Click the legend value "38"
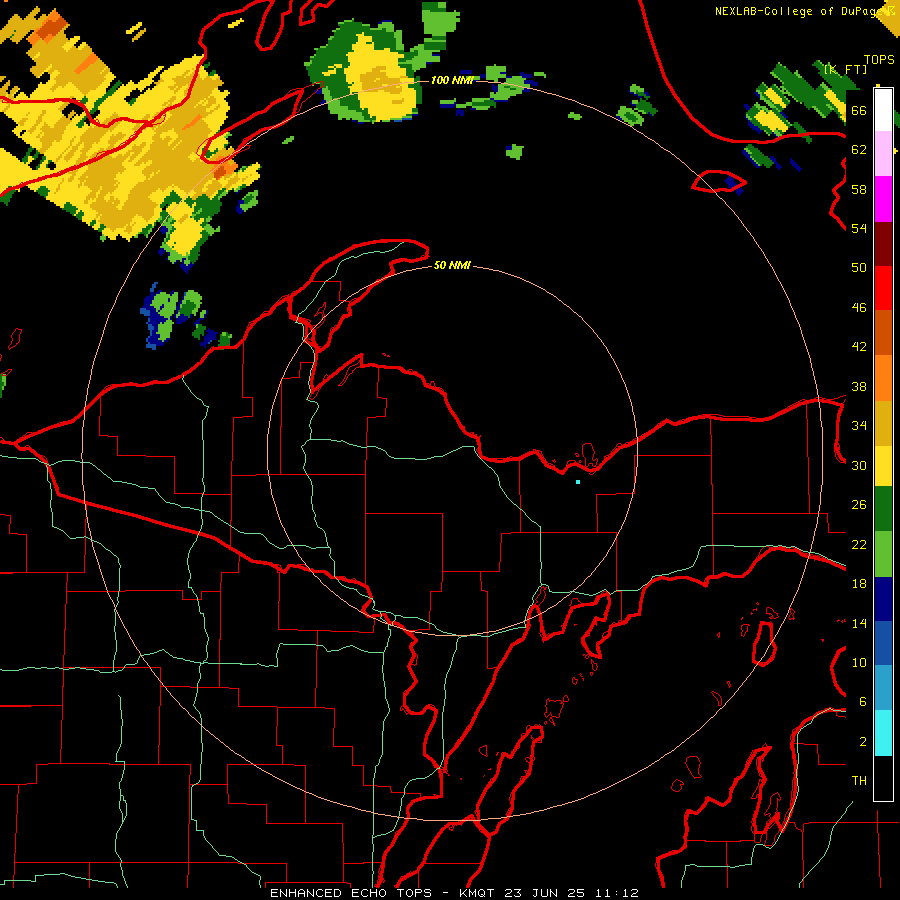Image resolution: width=900 pixels, height=900 pixels. click(x=859, y=386)
